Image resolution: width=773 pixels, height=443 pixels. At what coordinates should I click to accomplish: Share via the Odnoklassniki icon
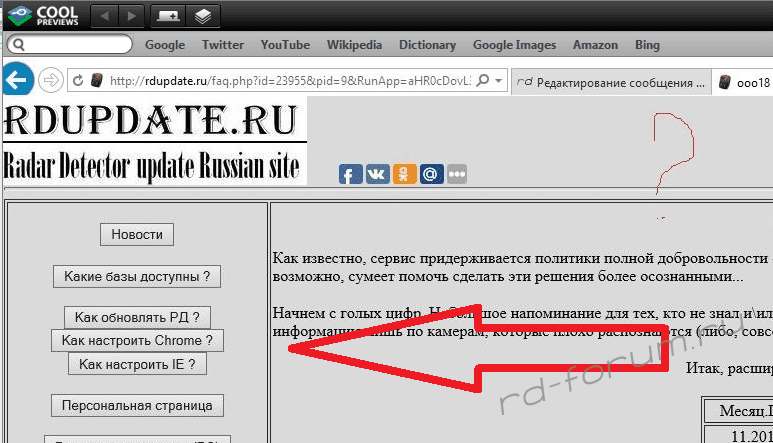point(404,174)
